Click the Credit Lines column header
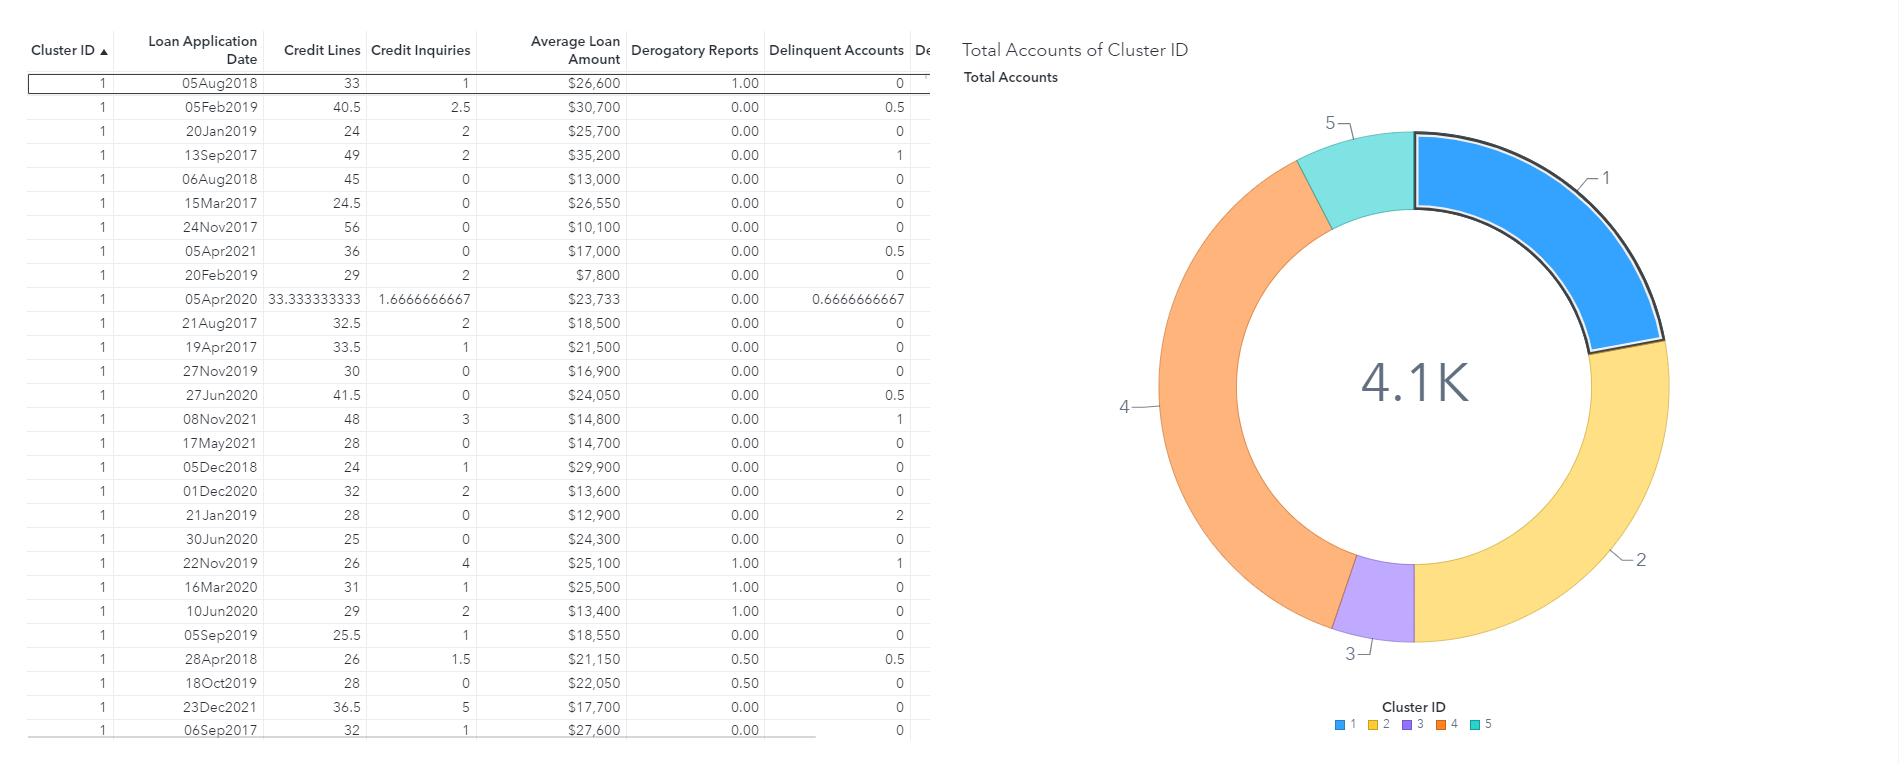The height and width of the screenshot is (763, 1899). click(x=321, y=50)
